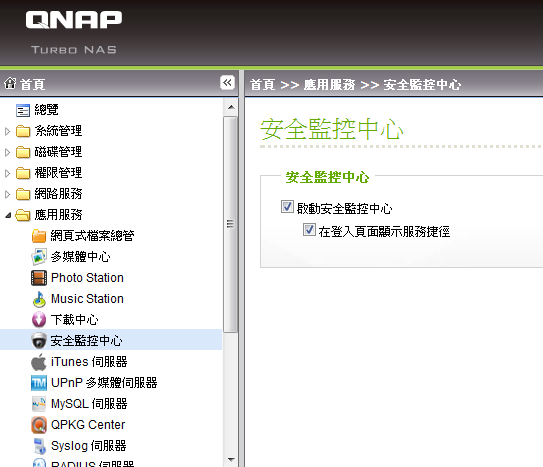Click the 下載中心 download arrow icon
Image resolution: width=543 pixels, height=467 pixels.
tap(39, 320)
